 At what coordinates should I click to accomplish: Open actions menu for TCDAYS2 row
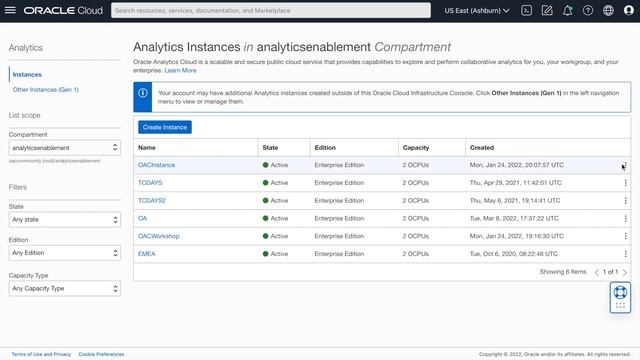pos(625,200)
